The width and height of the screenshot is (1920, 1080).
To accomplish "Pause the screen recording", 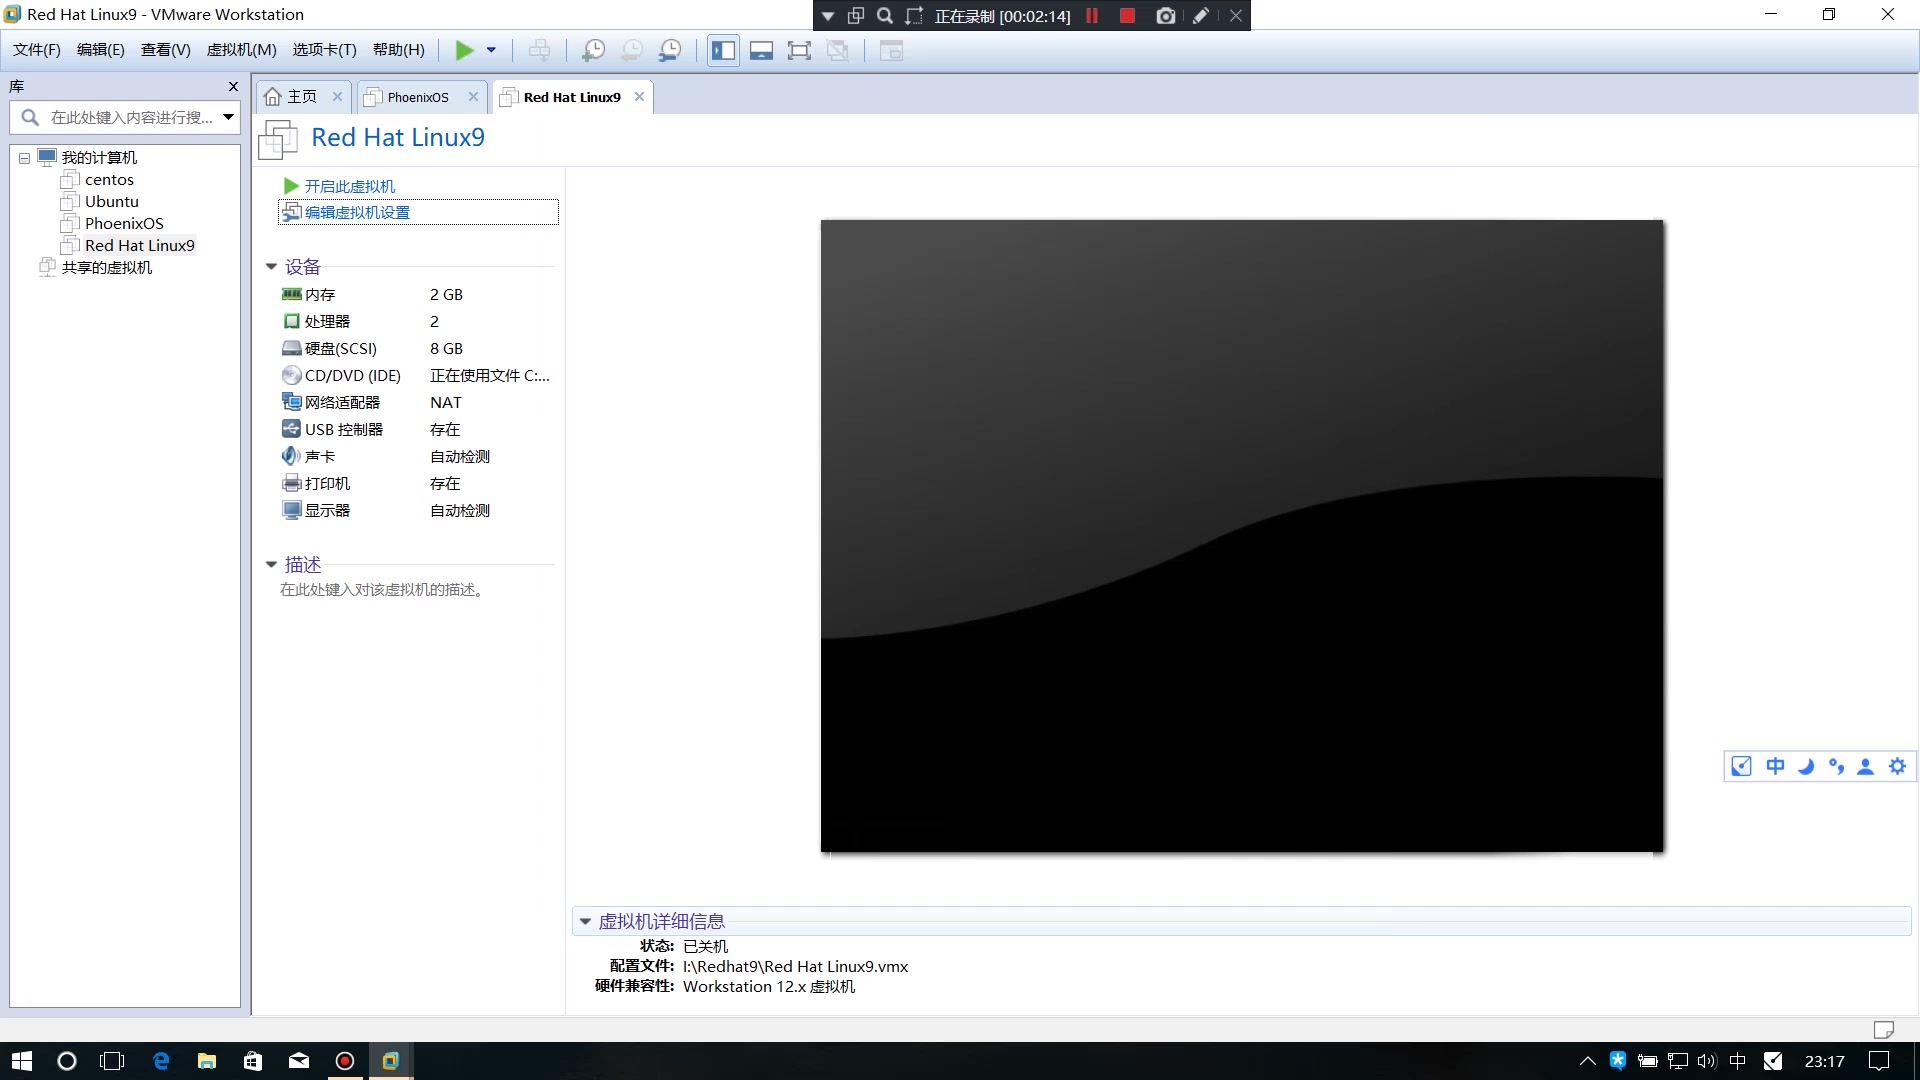I will coord(1092,15).
